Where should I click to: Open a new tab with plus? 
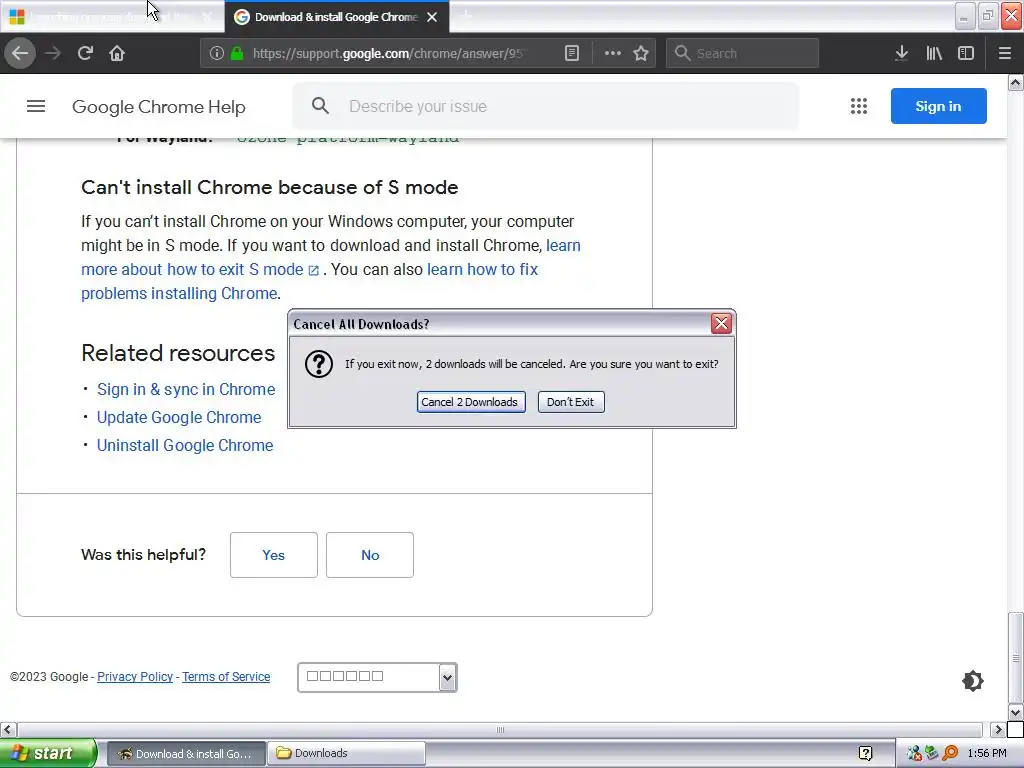point(466,16)
